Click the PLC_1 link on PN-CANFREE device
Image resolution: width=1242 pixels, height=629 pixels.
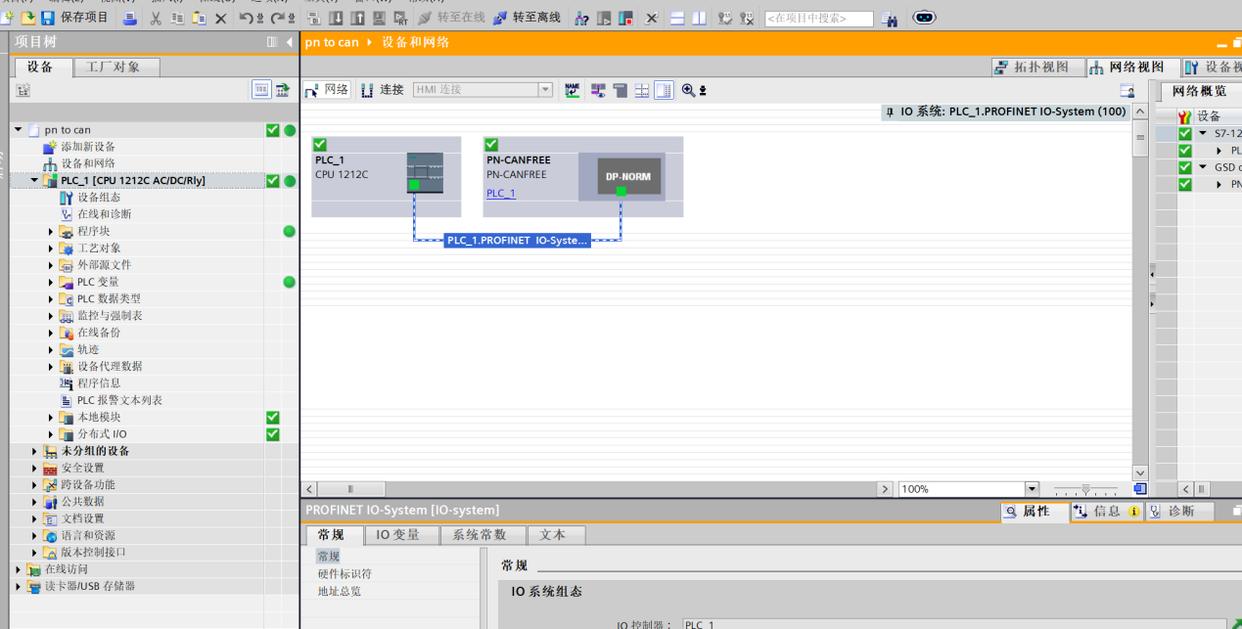[x=501, y=193]
